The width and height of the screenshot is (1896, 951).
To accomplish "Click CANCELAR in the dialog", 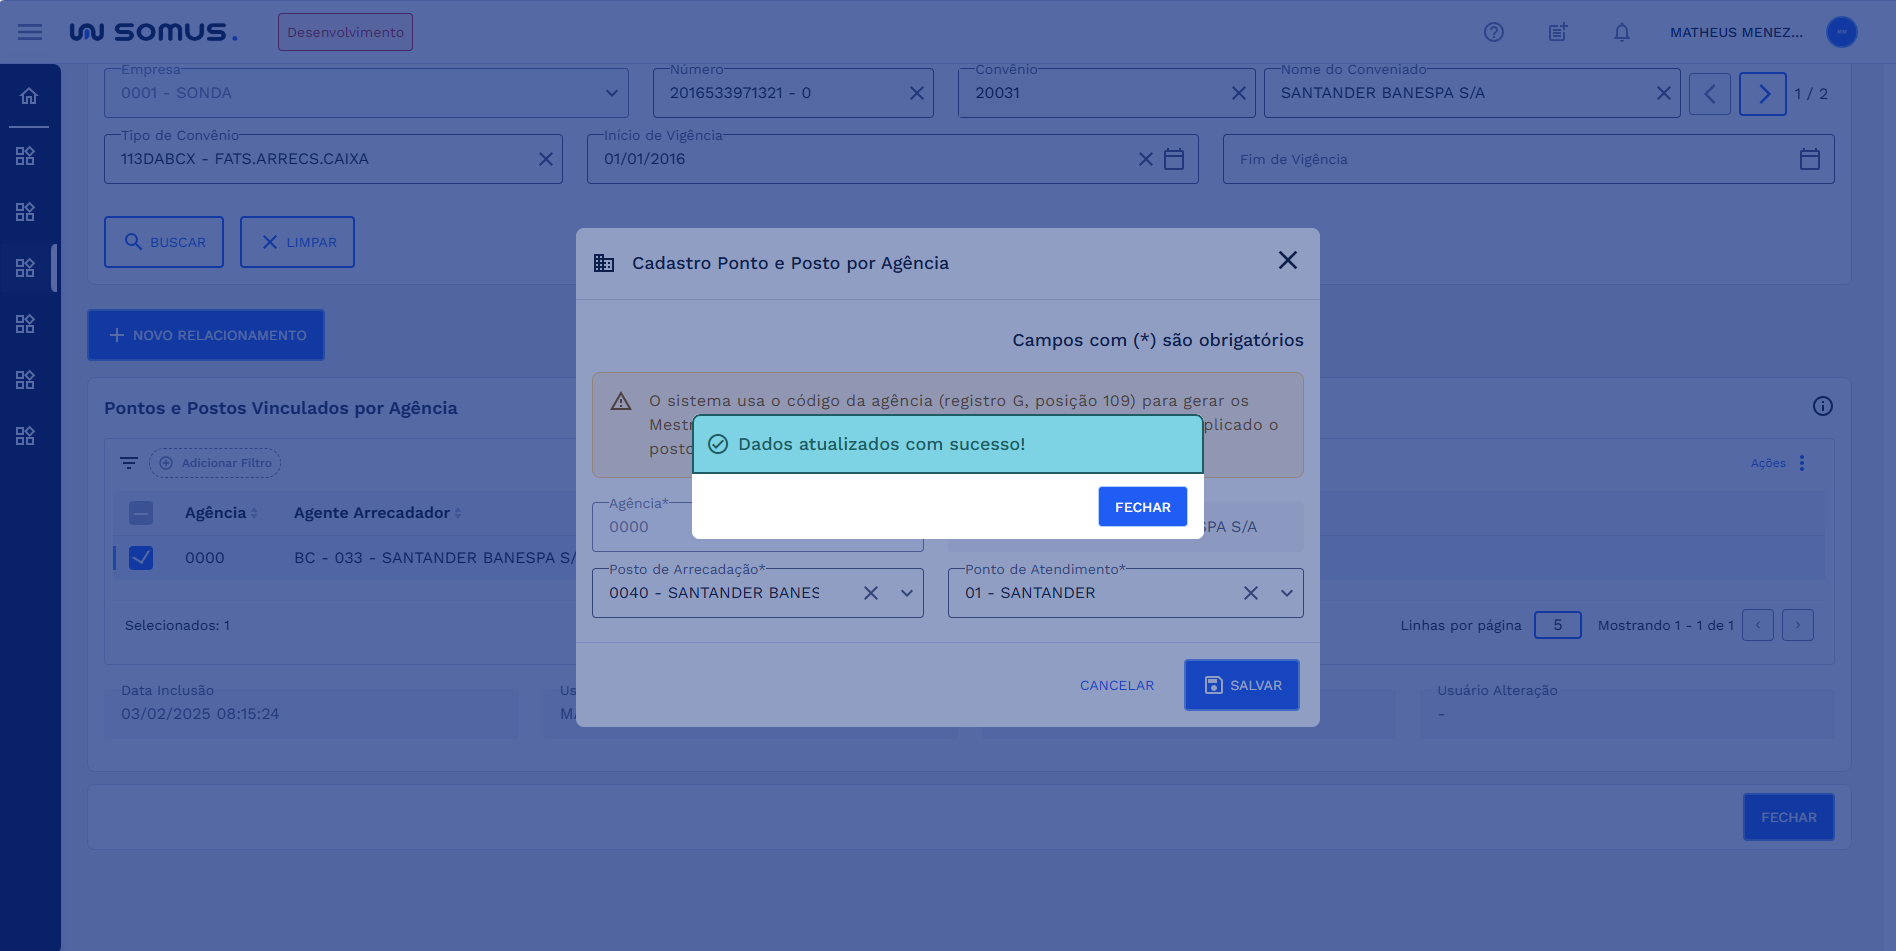I will [x=1116, y=685].
